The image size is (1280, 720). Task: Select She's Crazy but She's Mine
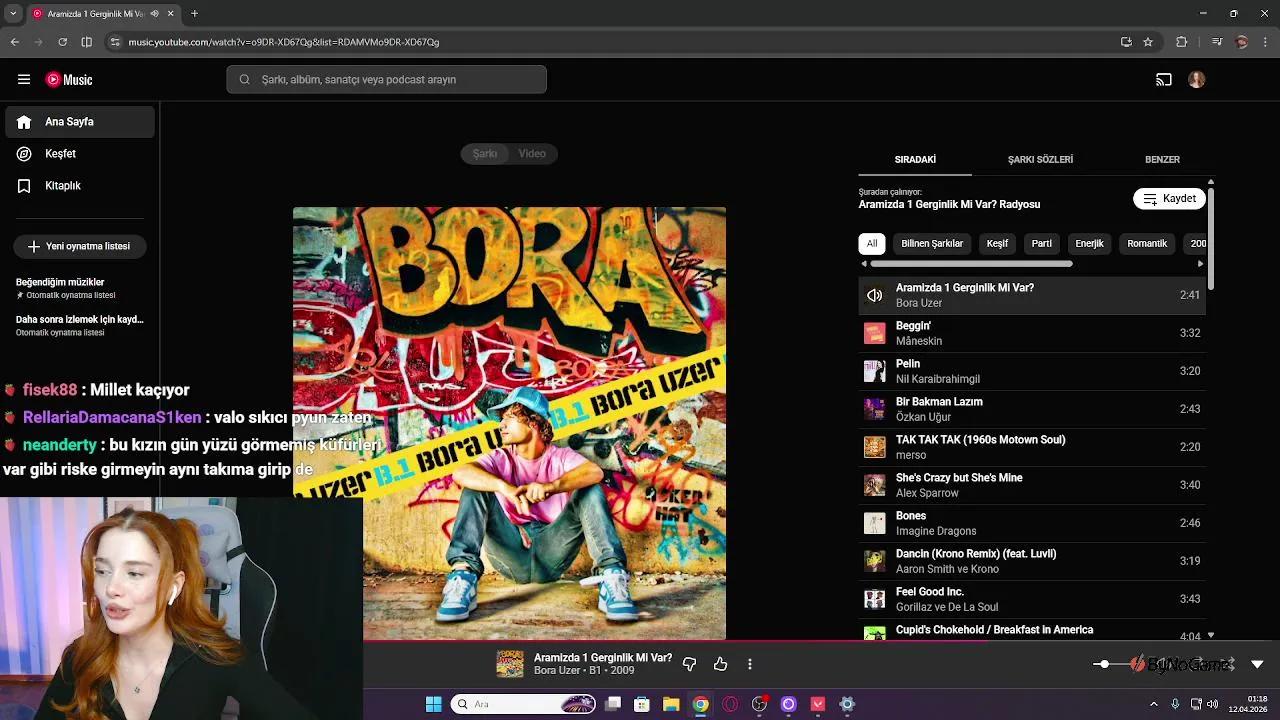pyautogui.click(x=1032, y=485)
